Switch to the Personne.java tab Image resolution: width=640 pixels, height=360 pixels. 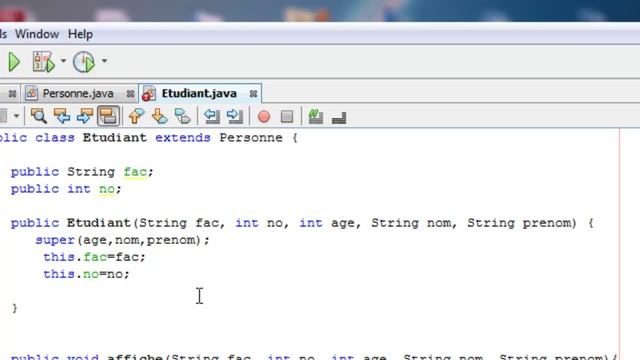[78, 93]
